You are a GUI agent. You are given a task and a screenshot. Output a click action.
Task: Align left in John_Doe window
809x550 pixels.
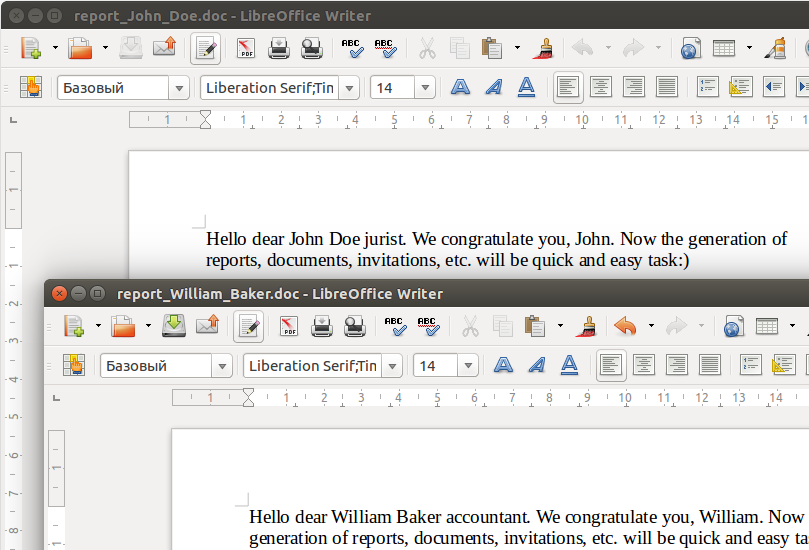(568, 87)
